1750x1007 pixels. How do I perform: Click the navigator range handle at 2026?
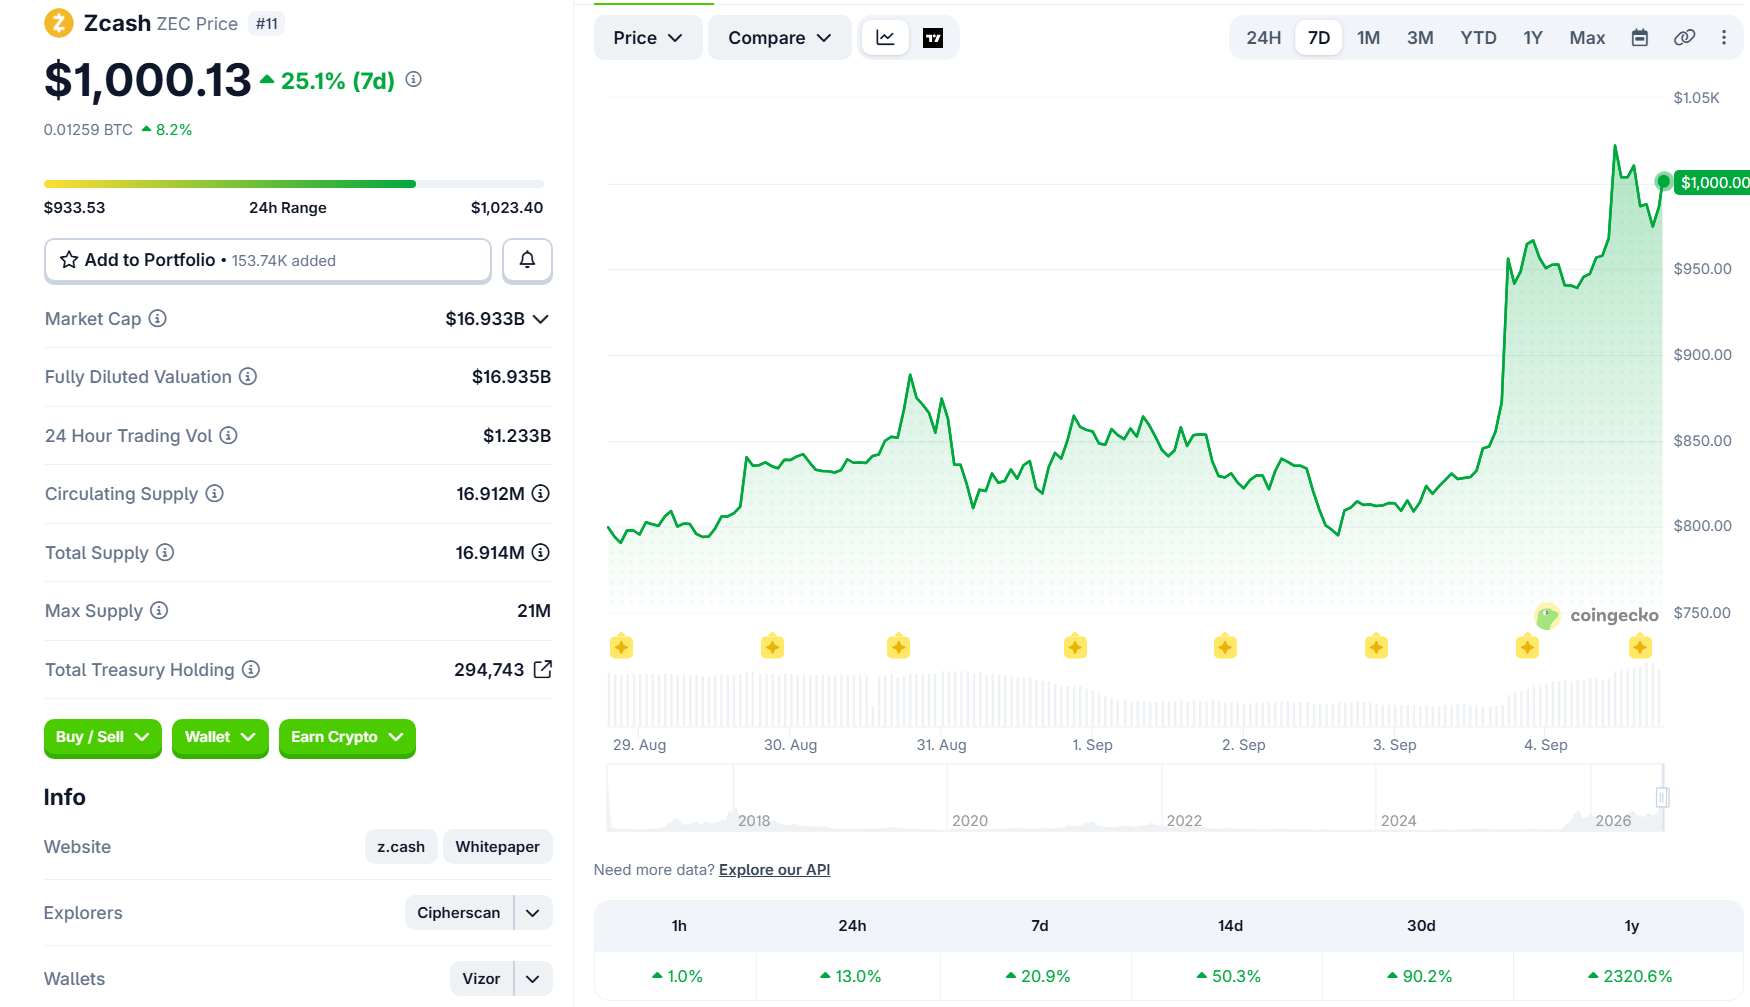tap(1662, 797)
